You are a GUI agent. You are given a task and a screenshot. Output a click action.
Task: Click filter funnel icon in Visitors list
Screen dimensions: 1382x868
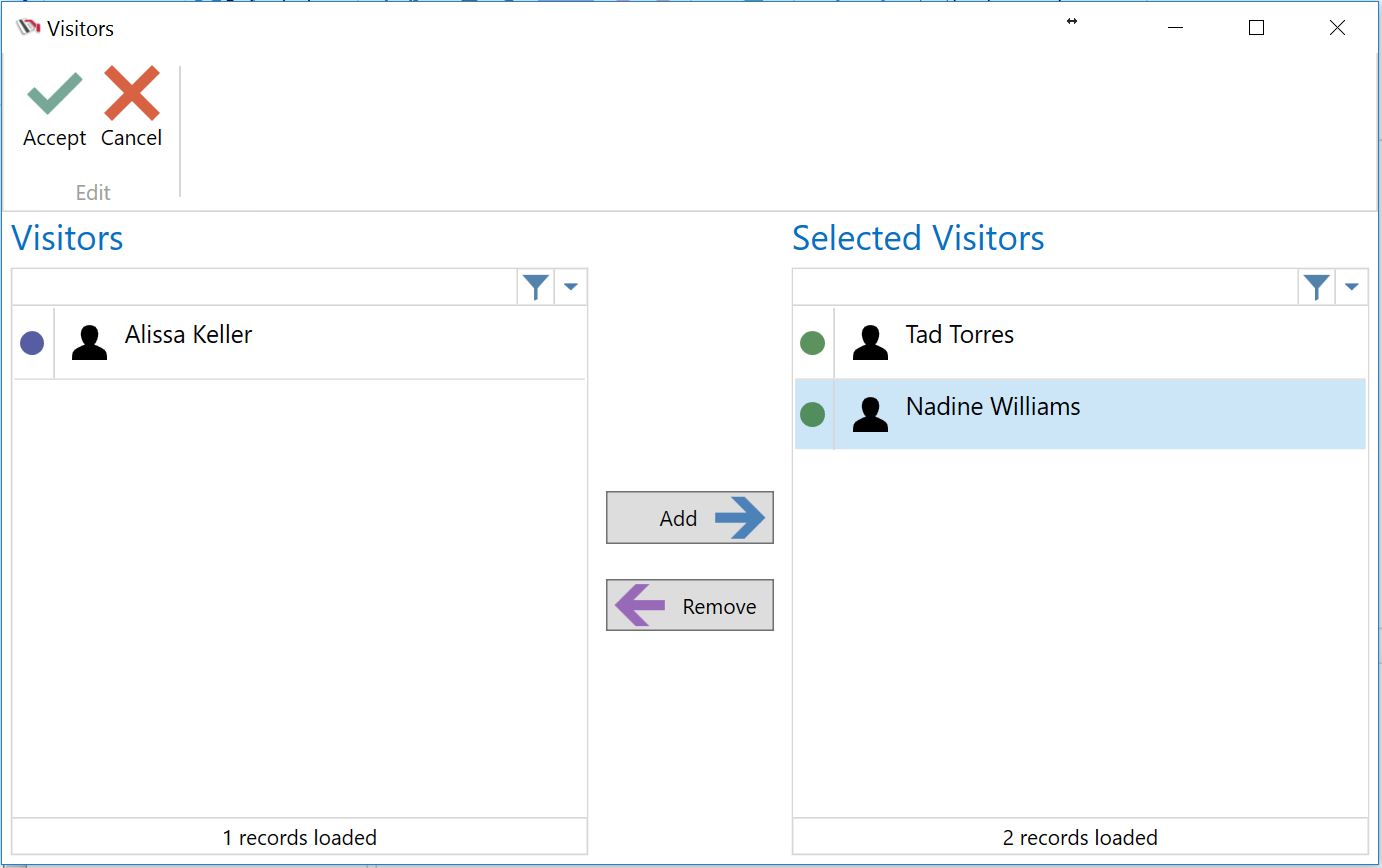tap(536, 287)
